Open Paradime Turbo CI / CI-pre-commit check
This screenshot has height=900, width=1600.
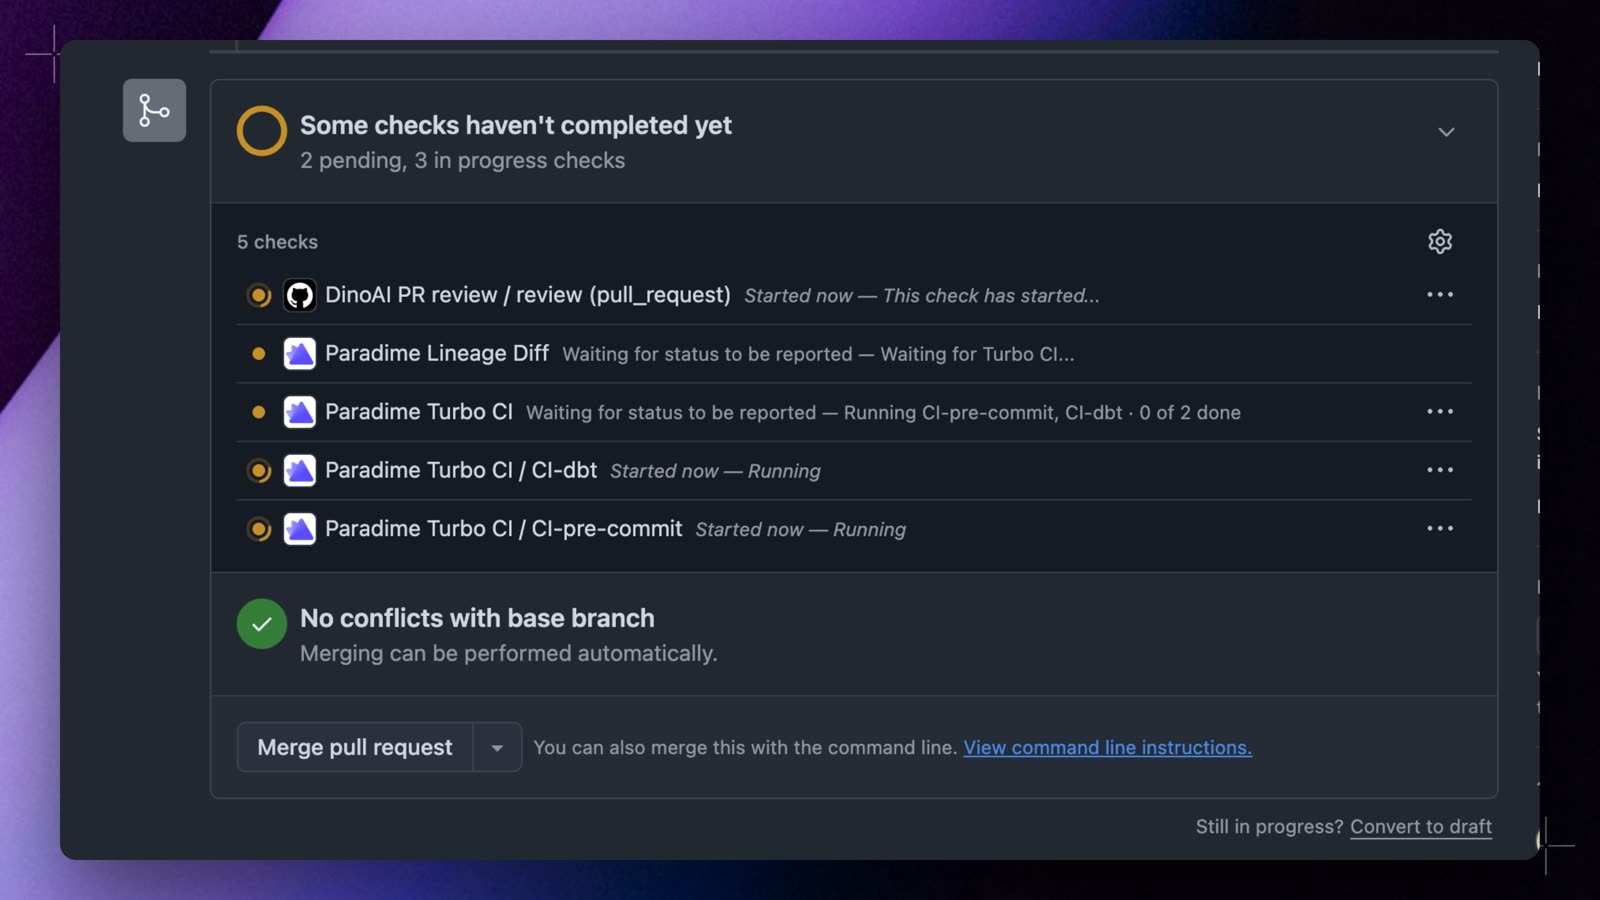coord(503,529)
